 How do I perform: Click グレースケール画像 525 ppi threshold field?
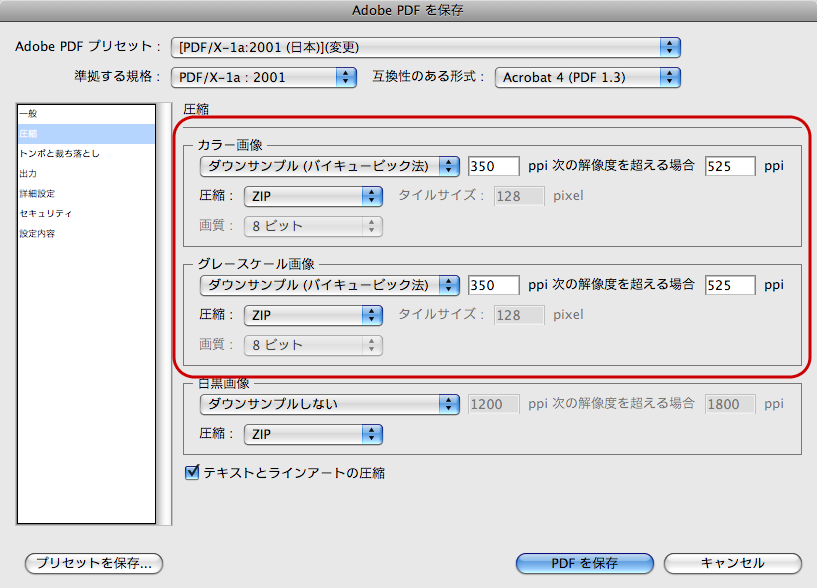(x=730, y=285)
